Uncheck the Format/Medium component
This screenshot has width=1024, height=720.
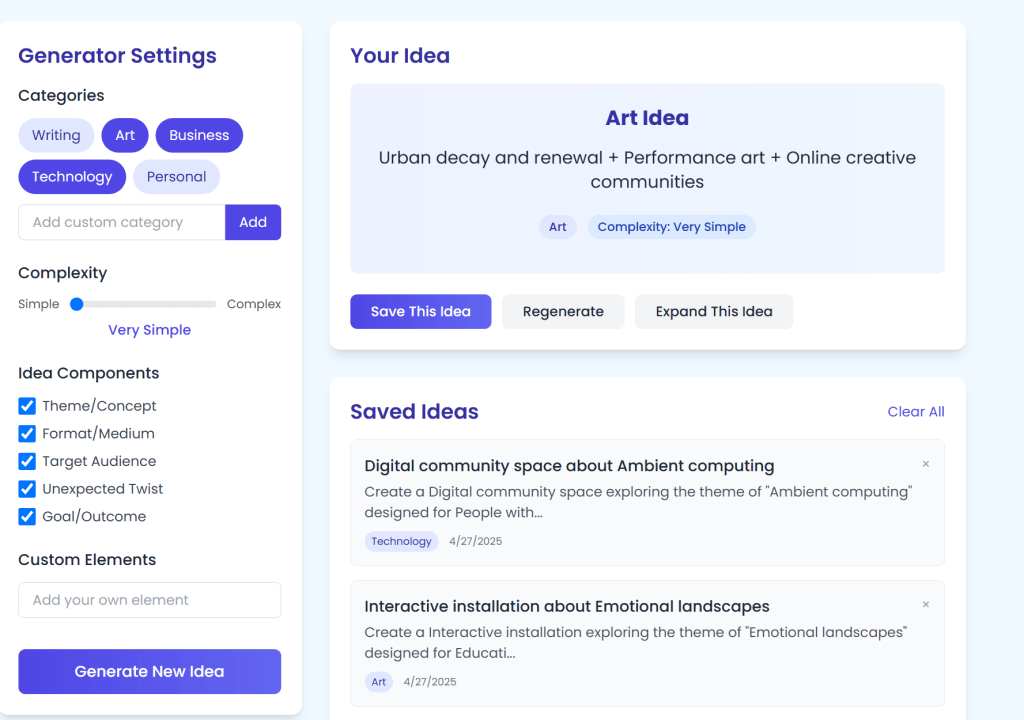(27, 434)
